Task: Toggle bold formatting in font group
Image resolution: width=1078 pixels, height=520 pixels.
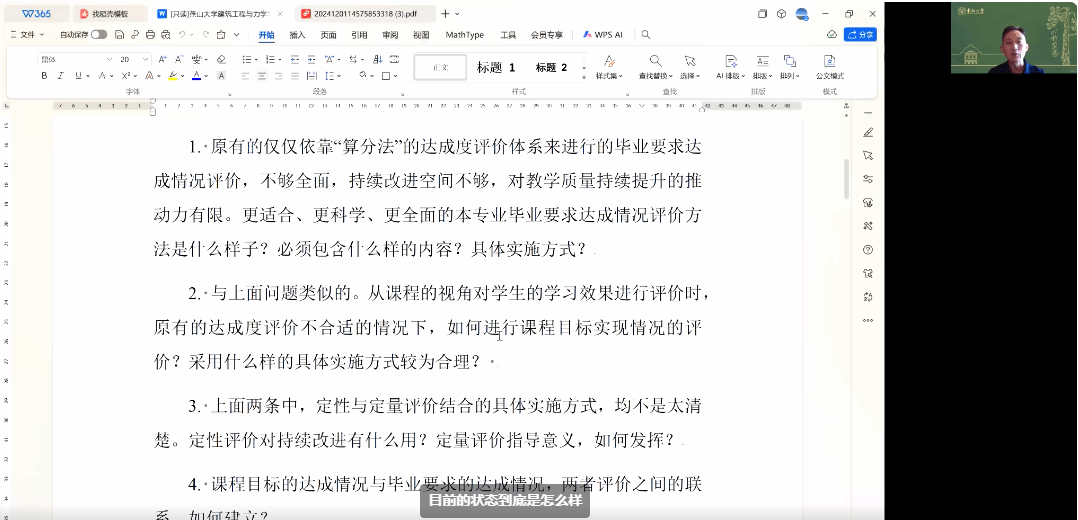Action: [44, 76]
